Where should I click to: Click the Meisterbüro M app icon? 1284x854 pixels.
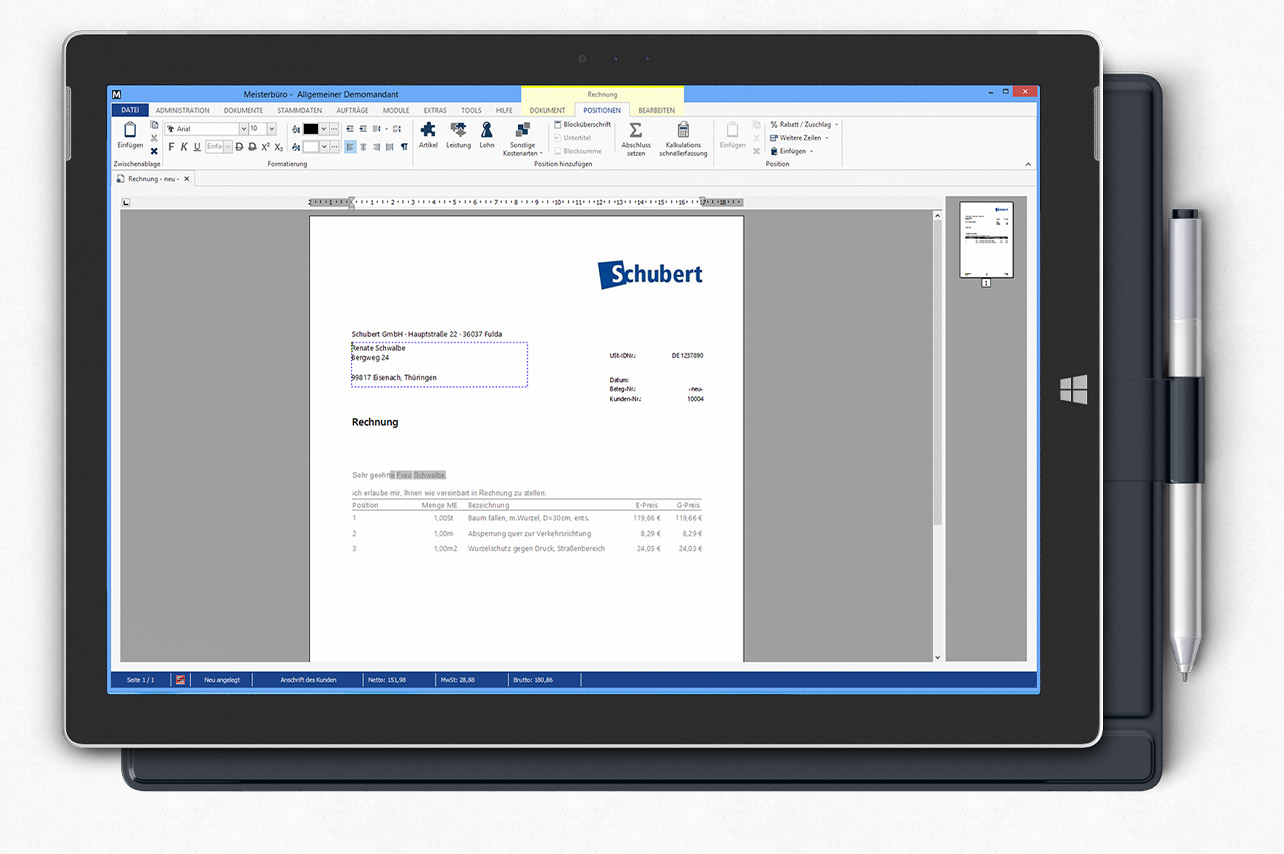point(118,94)
